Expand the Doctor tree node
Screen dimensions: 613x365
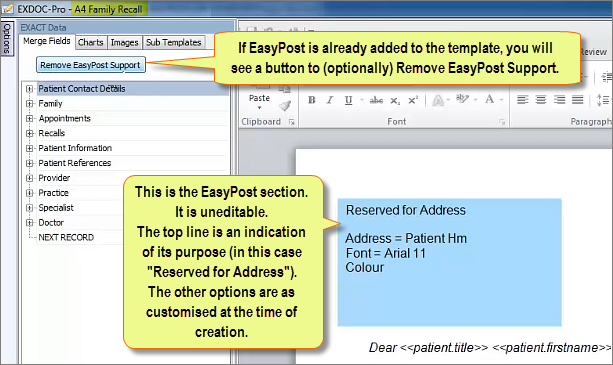[29, 222]
